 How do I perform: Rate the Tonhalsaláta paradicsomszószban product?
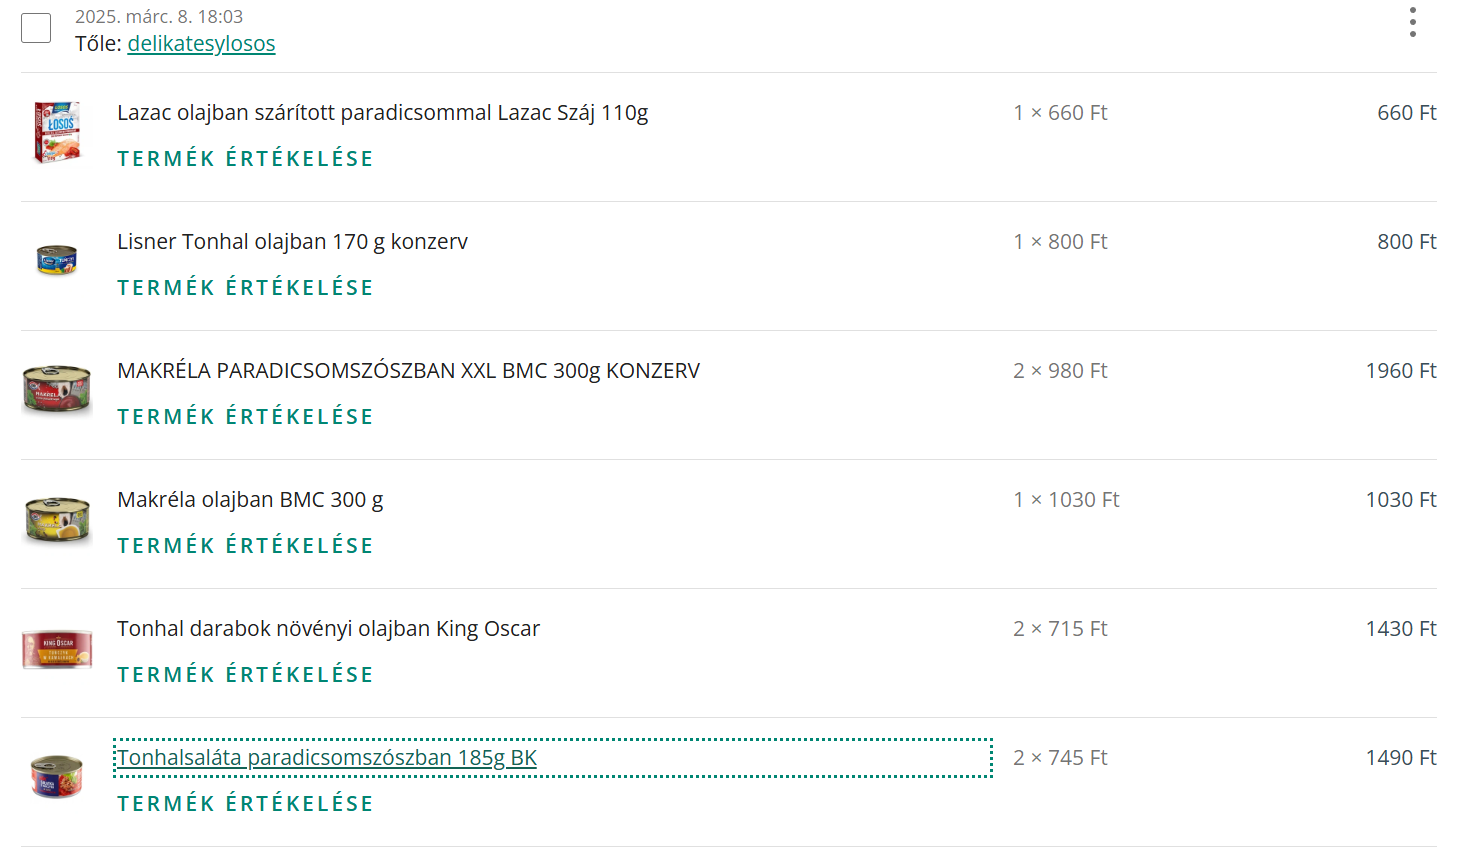click(x=245, y=804)
